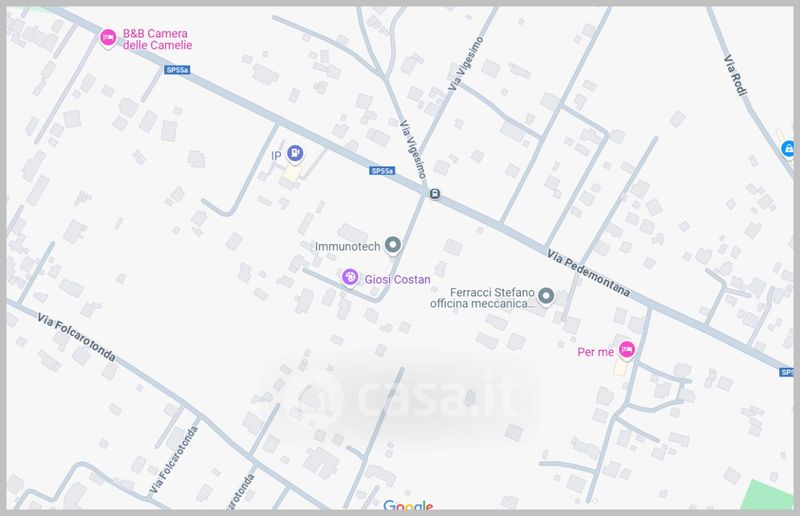Click the Google logo at bottom
Image resolution: width=800 pixels, height=516 pixels.
[408, 505]
